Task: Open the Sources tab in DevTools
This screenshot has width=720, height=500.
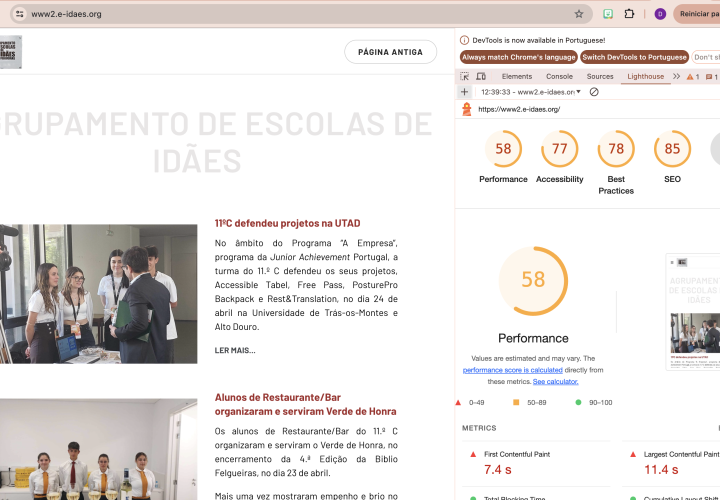Action: [x=600, y=76]
